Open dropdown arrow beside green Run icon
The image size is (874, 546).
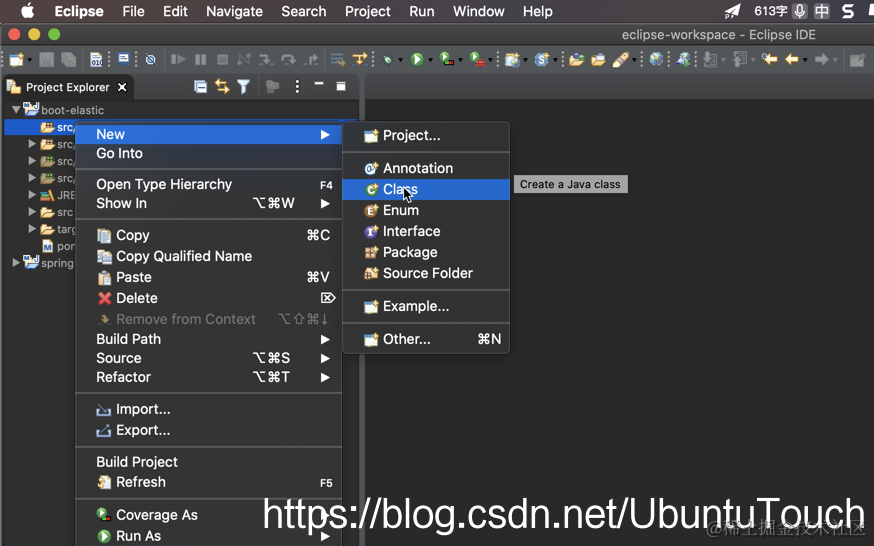coord(430,60)
